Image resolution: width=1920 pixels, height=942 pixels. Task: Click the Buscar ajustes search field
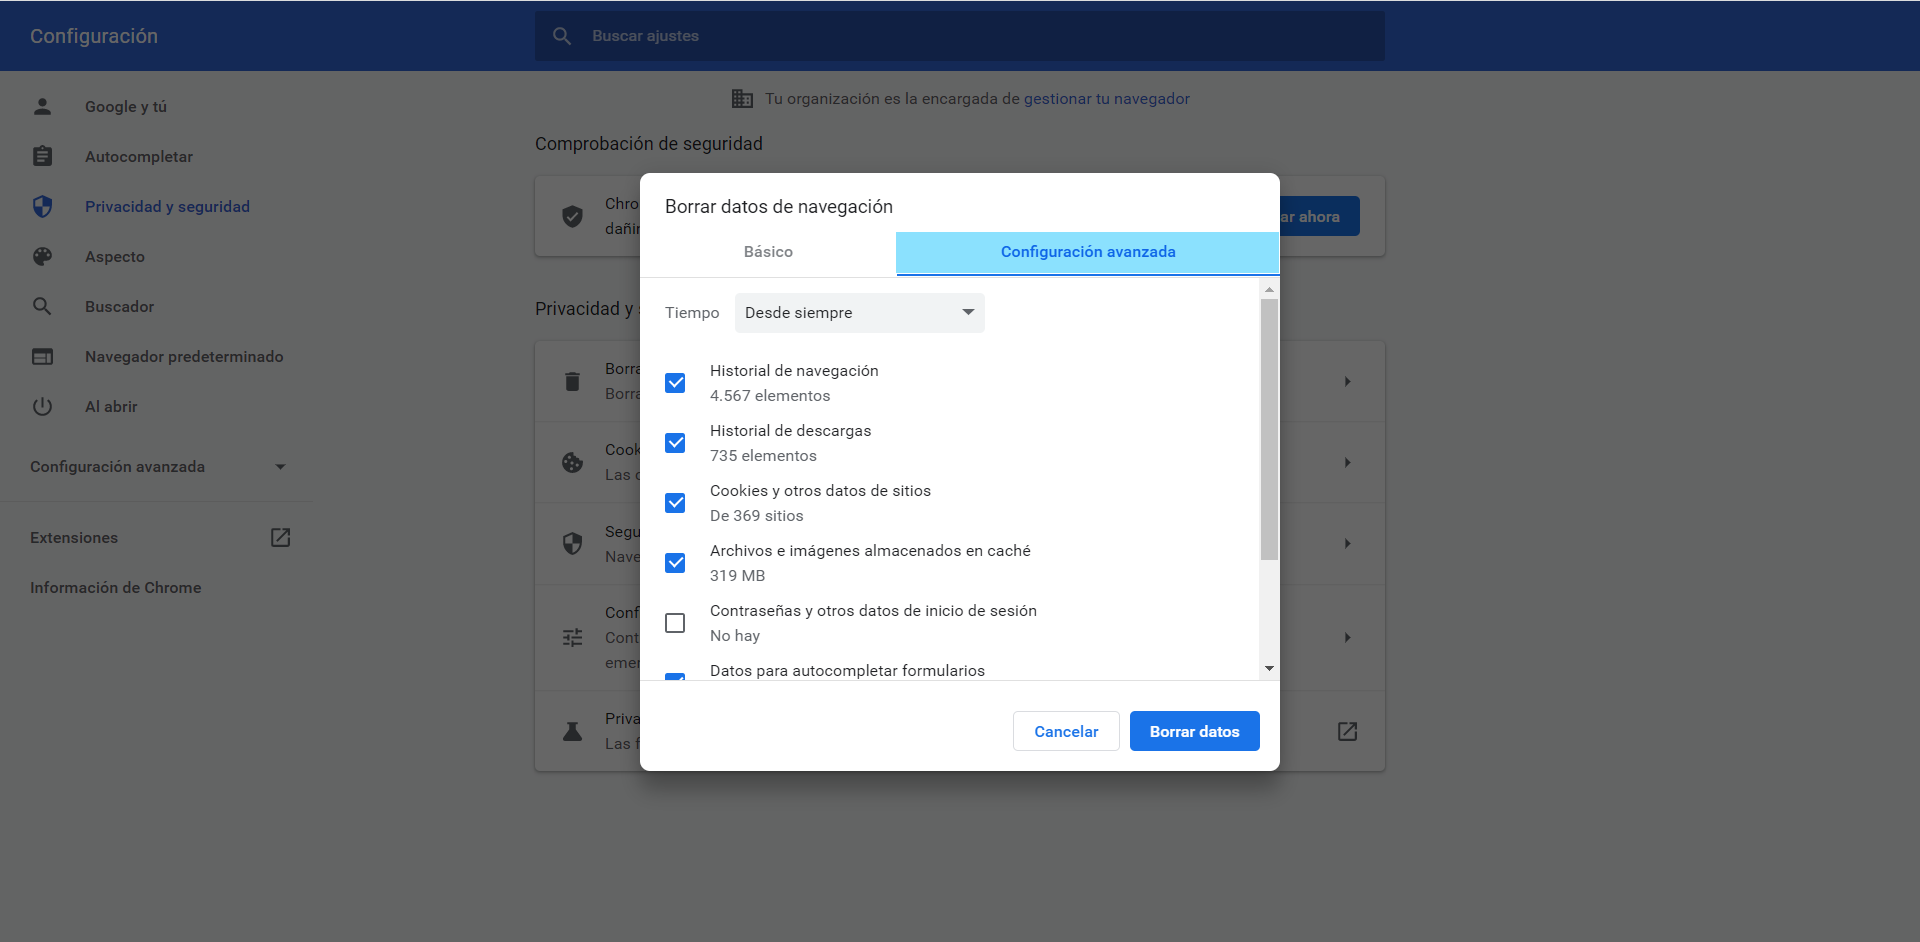pos(960,36)
